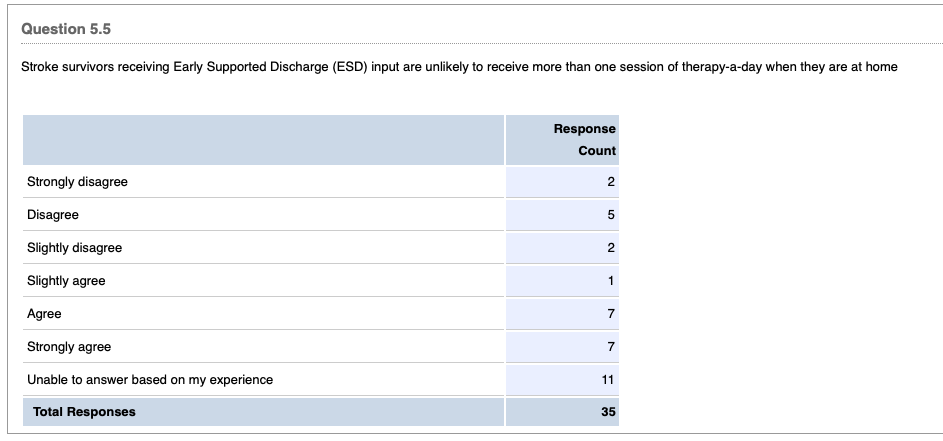The height and width of the screenshot is (441, 943).
Task: Click the response count for Strongly disagree
Action: tap(610, 182)
